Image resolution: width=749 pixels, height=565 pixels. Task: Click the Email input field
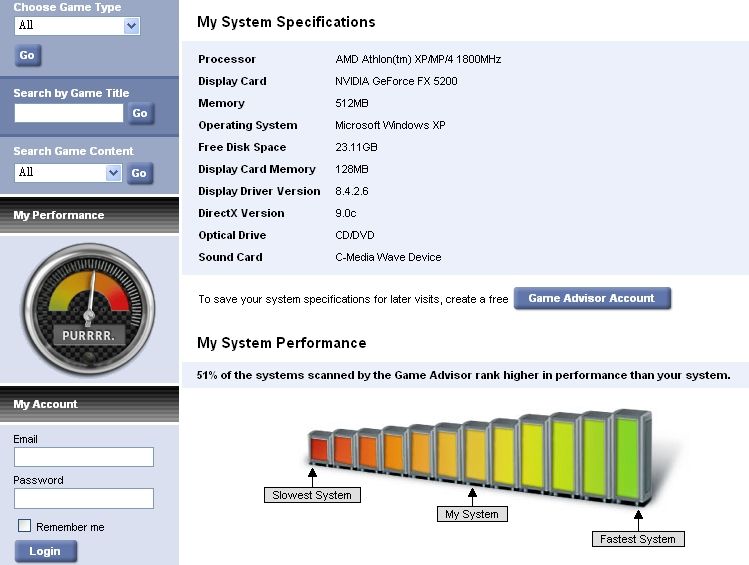tap(84, 457)
